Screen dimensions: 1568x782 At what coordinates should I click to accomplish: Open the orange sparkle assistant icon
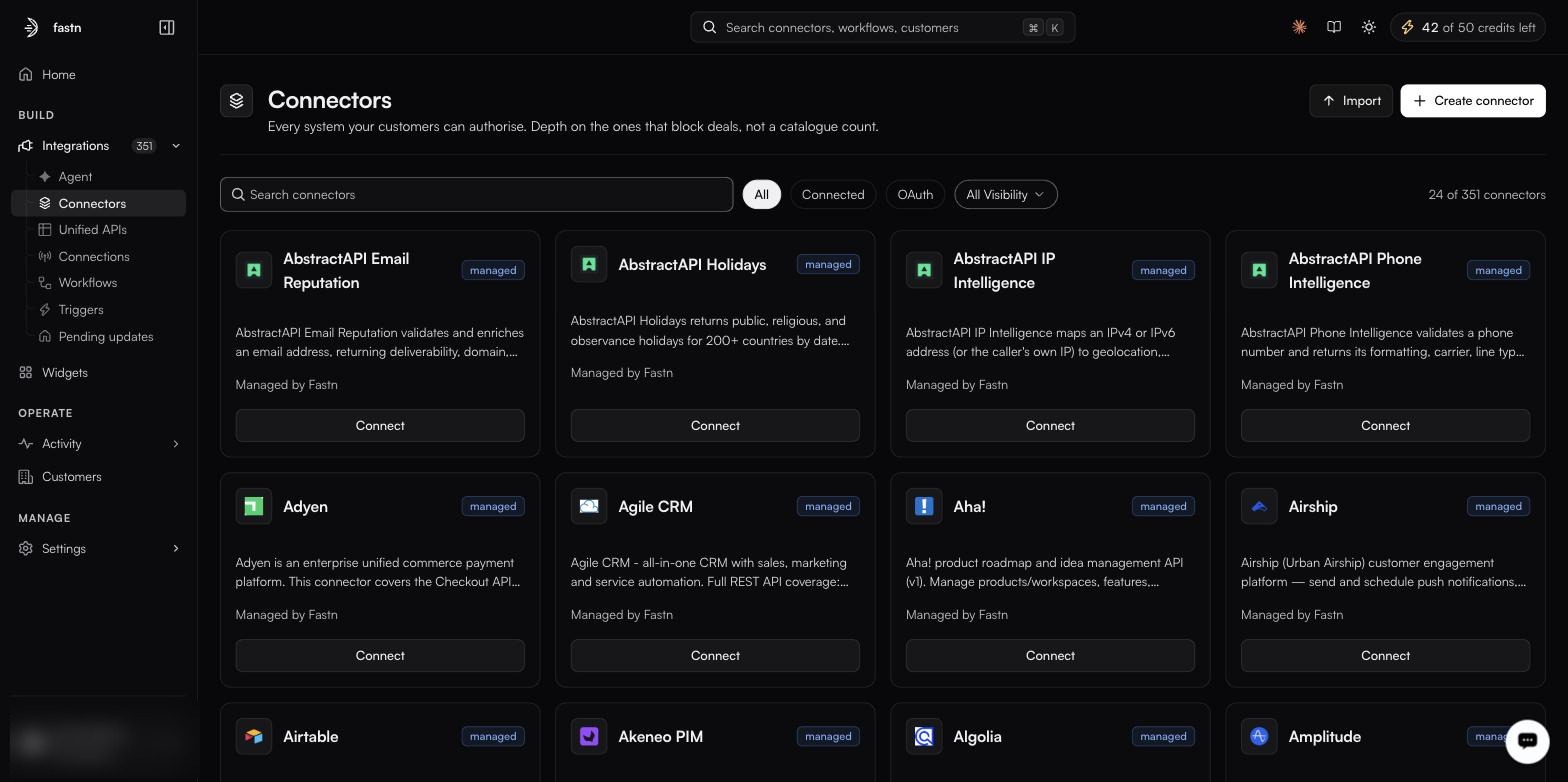(x=1299, y=28)
